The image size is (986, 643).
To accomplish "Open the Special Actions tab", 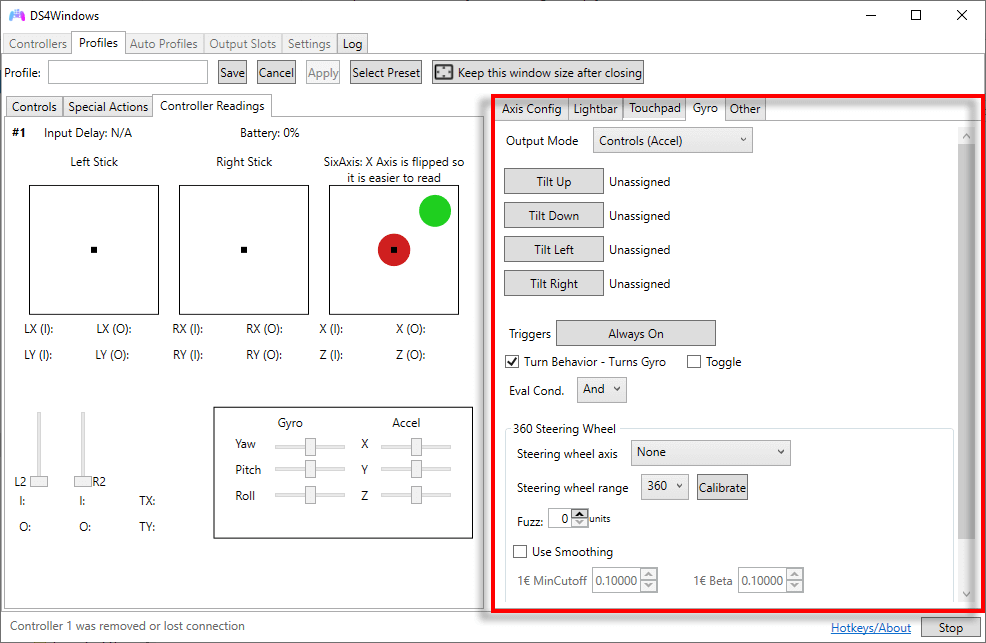I will tap(108, 107).
